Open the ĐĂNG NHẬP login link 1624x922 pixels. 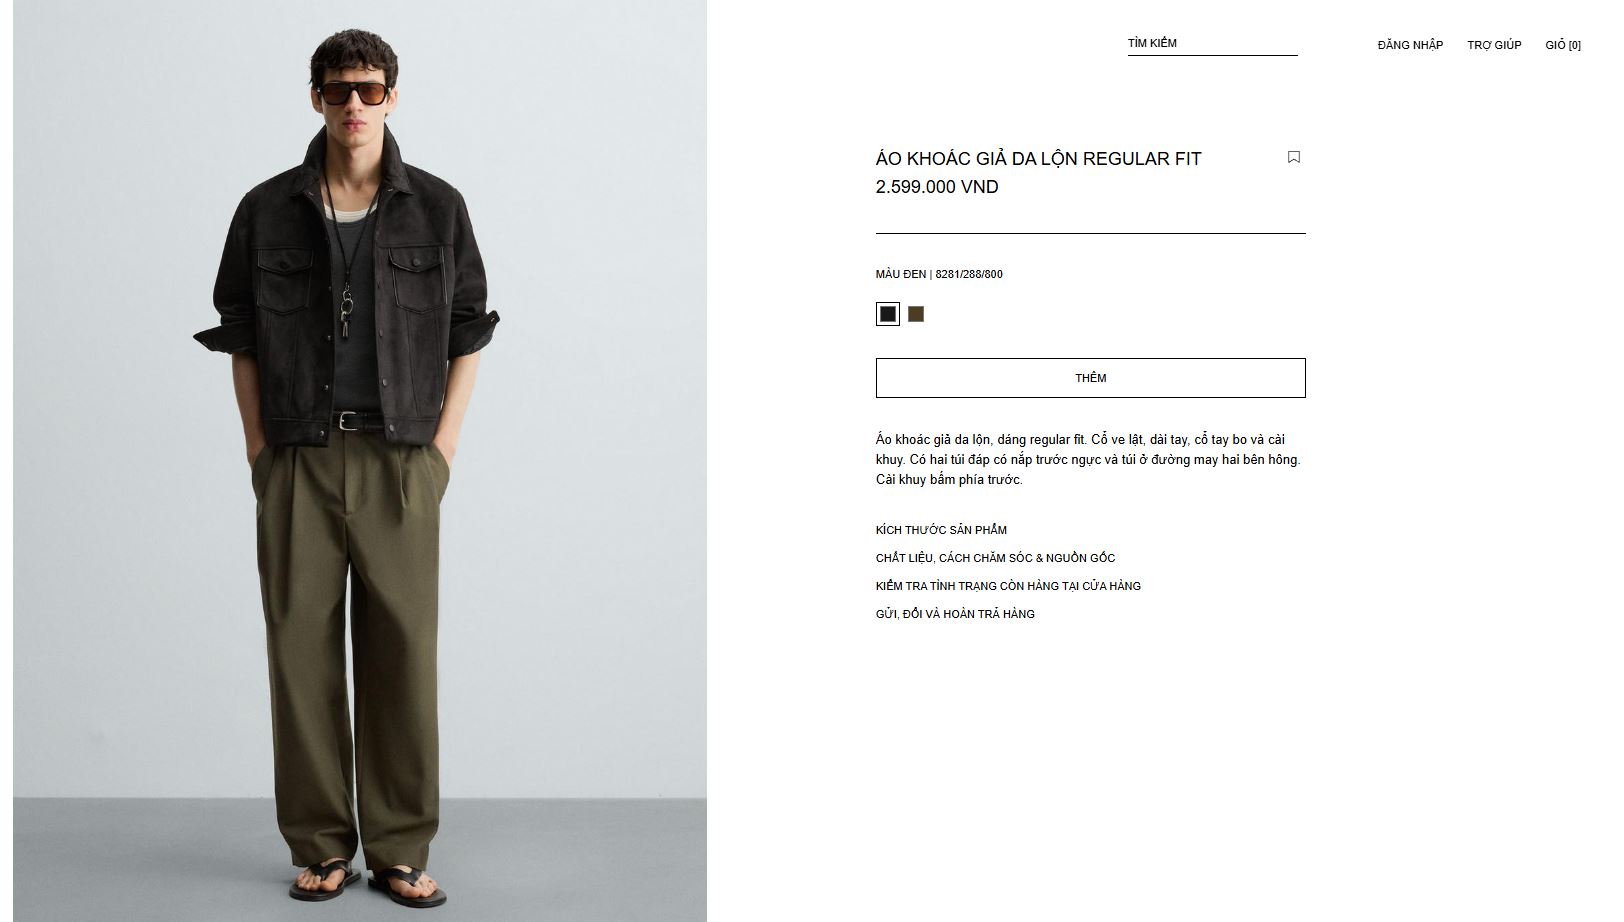[1410, 45]
